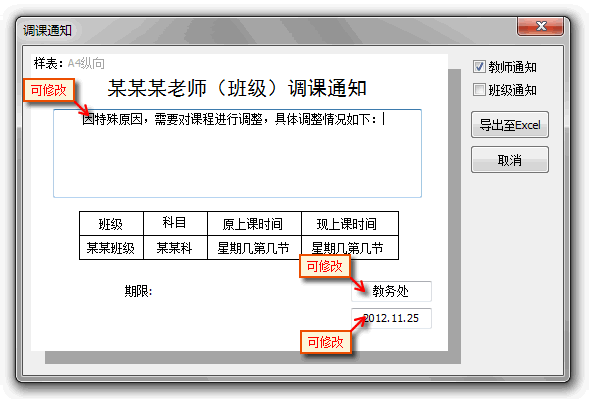The image size is (589, 399).
Task: Tick the 班级通知 checkbox
Action: [479, 90]
